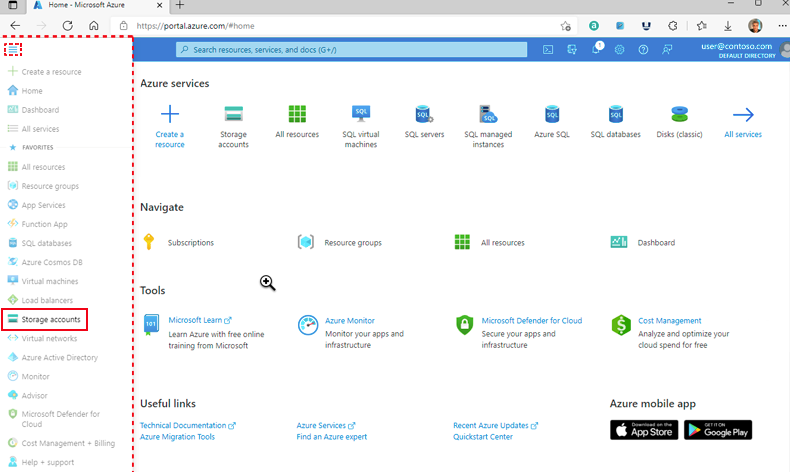The height and width of the screenshot is (472, 790).
Task: Open Microsoft Learn tool link
Action: pyautogui.click(x=200, y=320)
